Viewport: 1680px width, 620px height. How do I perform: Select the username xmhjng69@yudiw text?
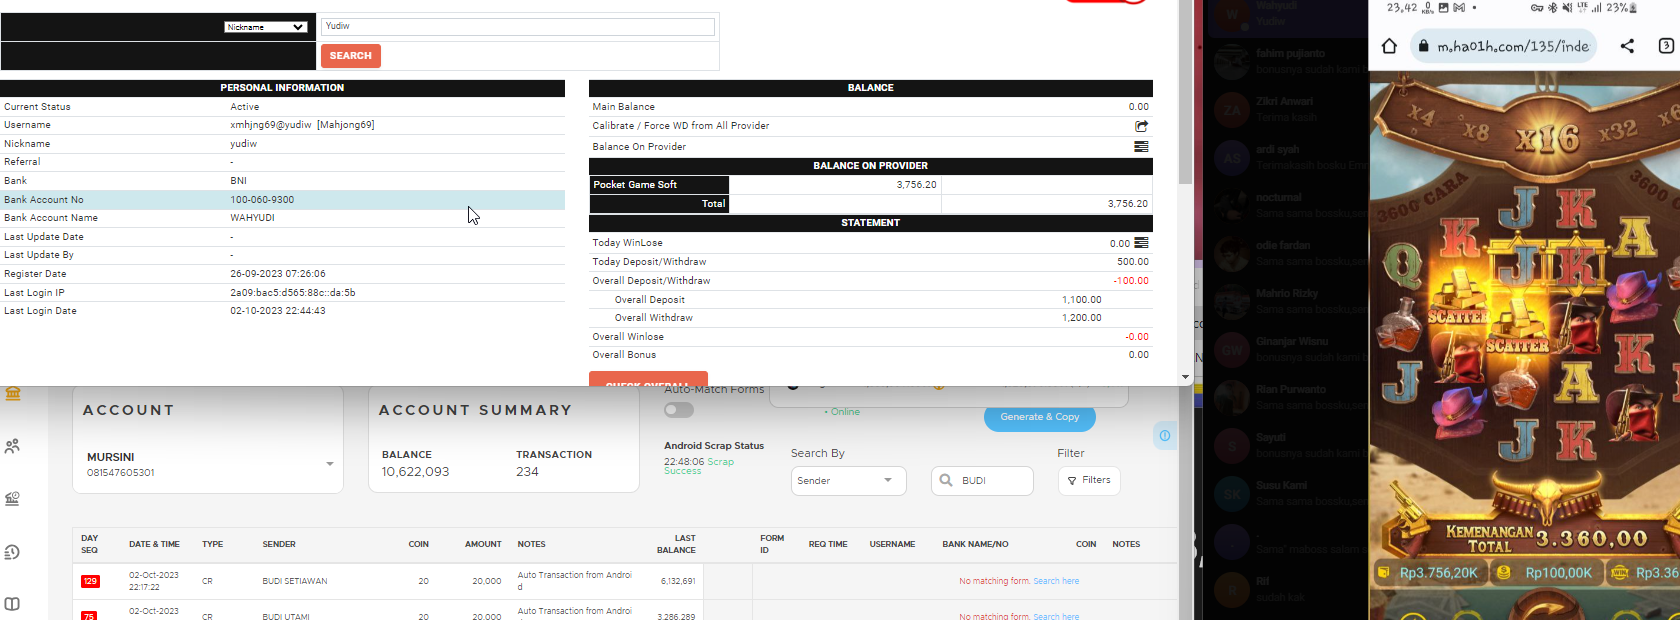271,125
